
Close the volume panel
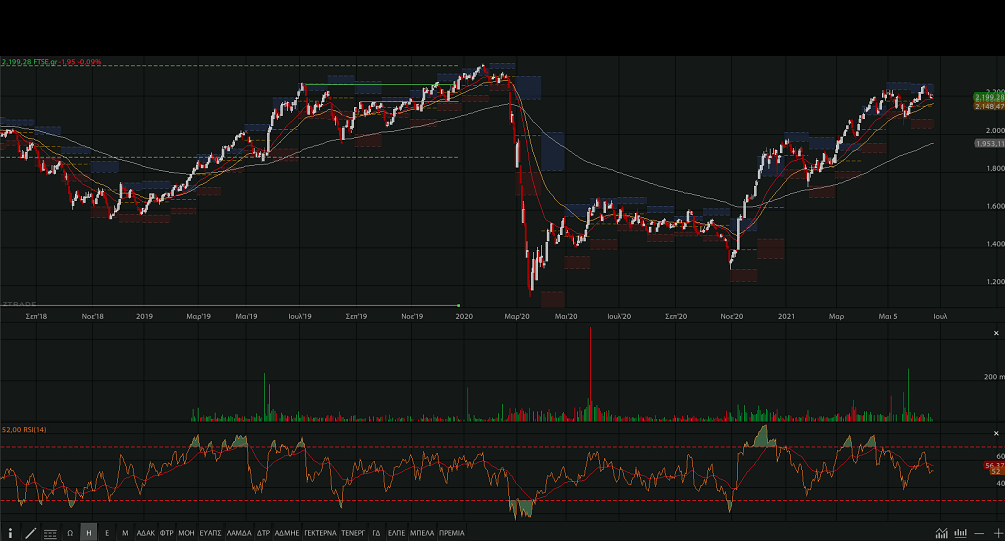[x=996, y=333]
